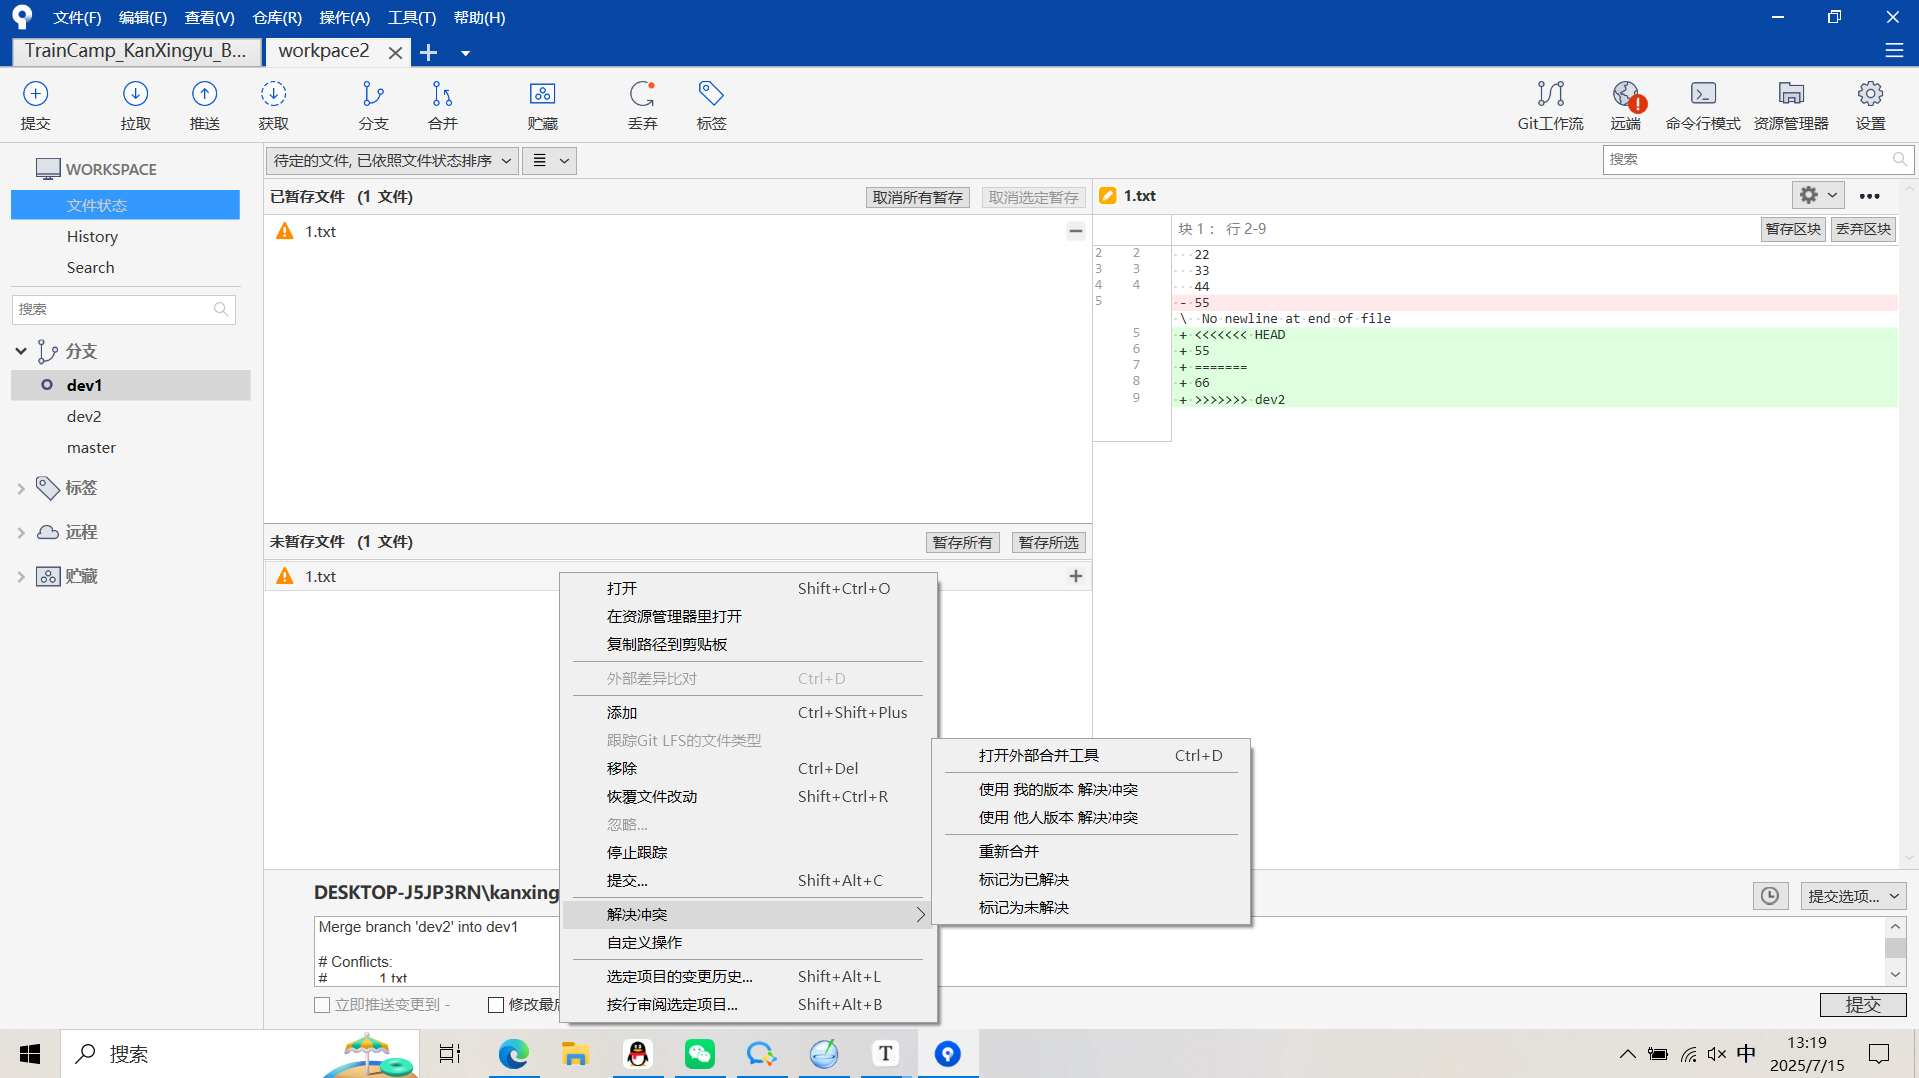Open the diff settings gear dropdown
The width and height of the screenshot is (1919, 1078).
1817,196
